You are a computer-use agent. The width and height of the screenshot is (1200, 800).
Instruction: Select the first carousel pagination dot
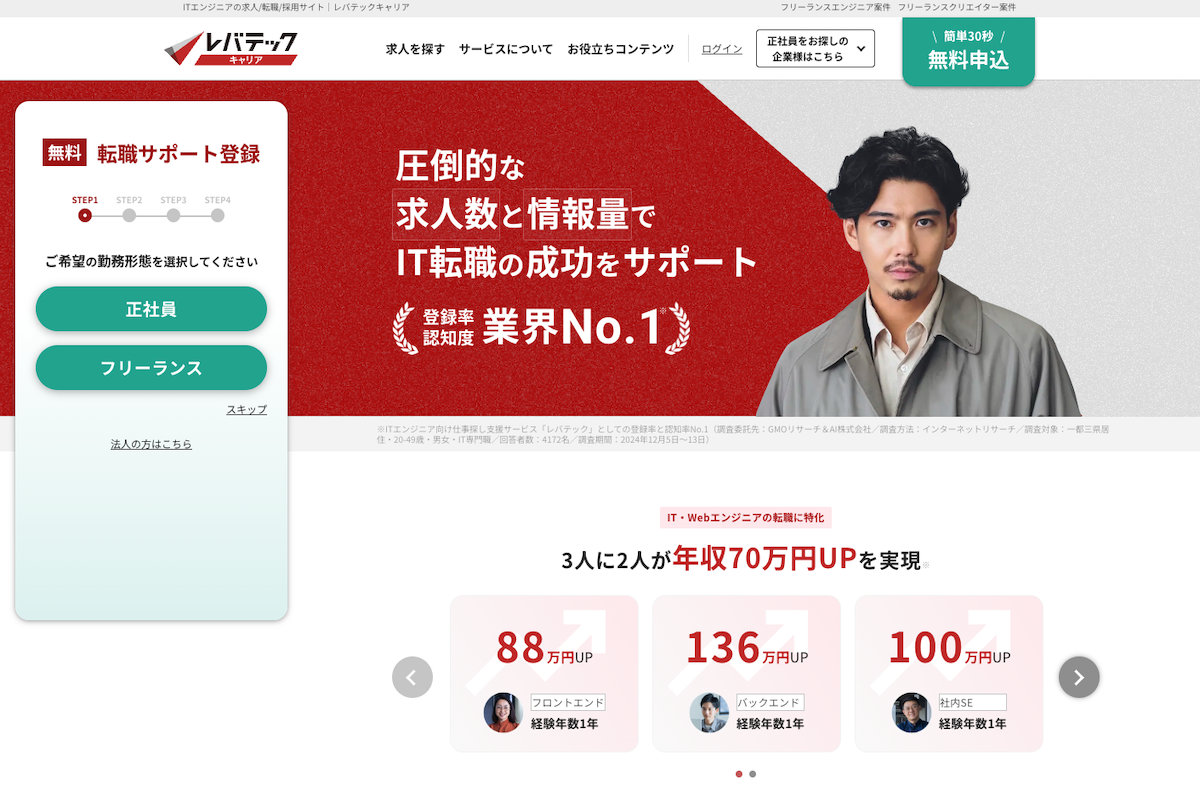739,774
